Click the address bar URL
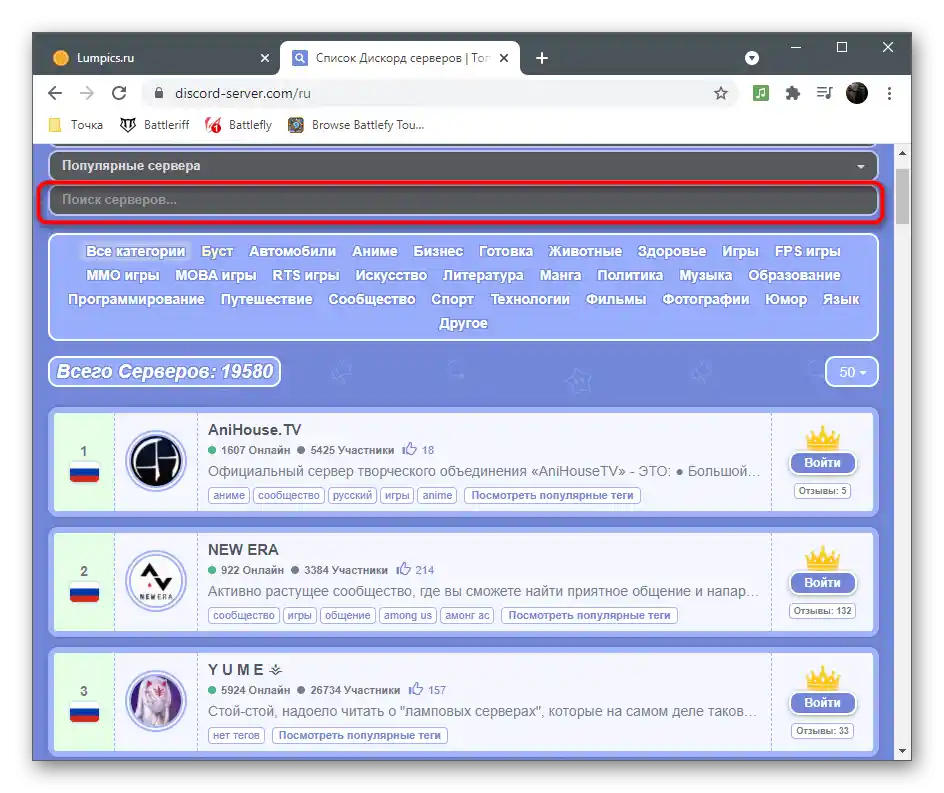The image size is (944, 793). pyautogui.click(x=243, y=93)
